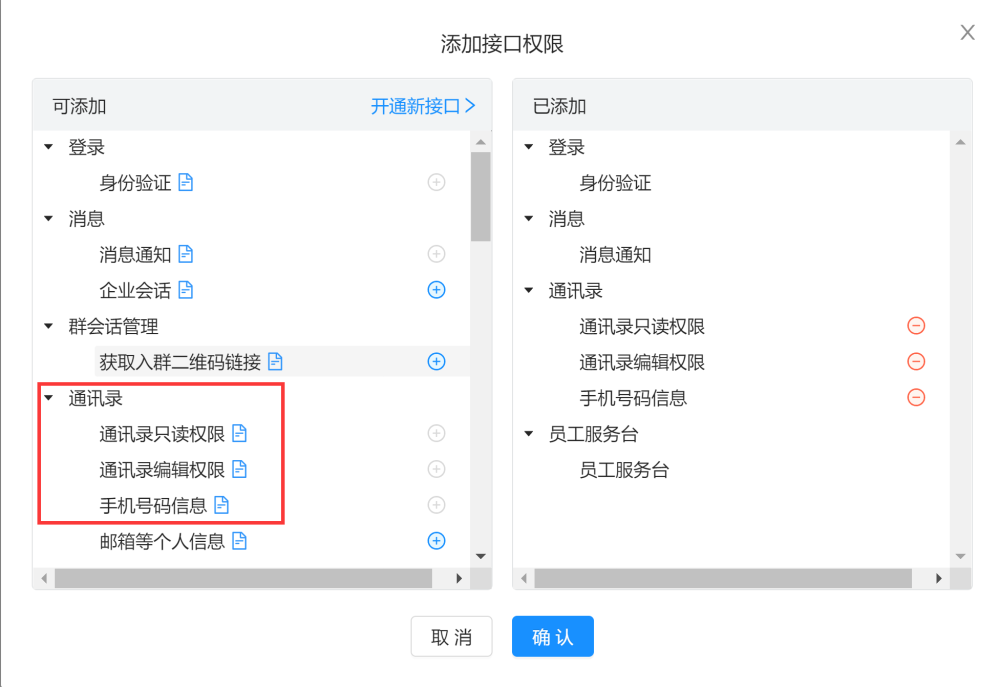Add 邮箱等个人信息 via its plus icon

(x=436, y=541)
